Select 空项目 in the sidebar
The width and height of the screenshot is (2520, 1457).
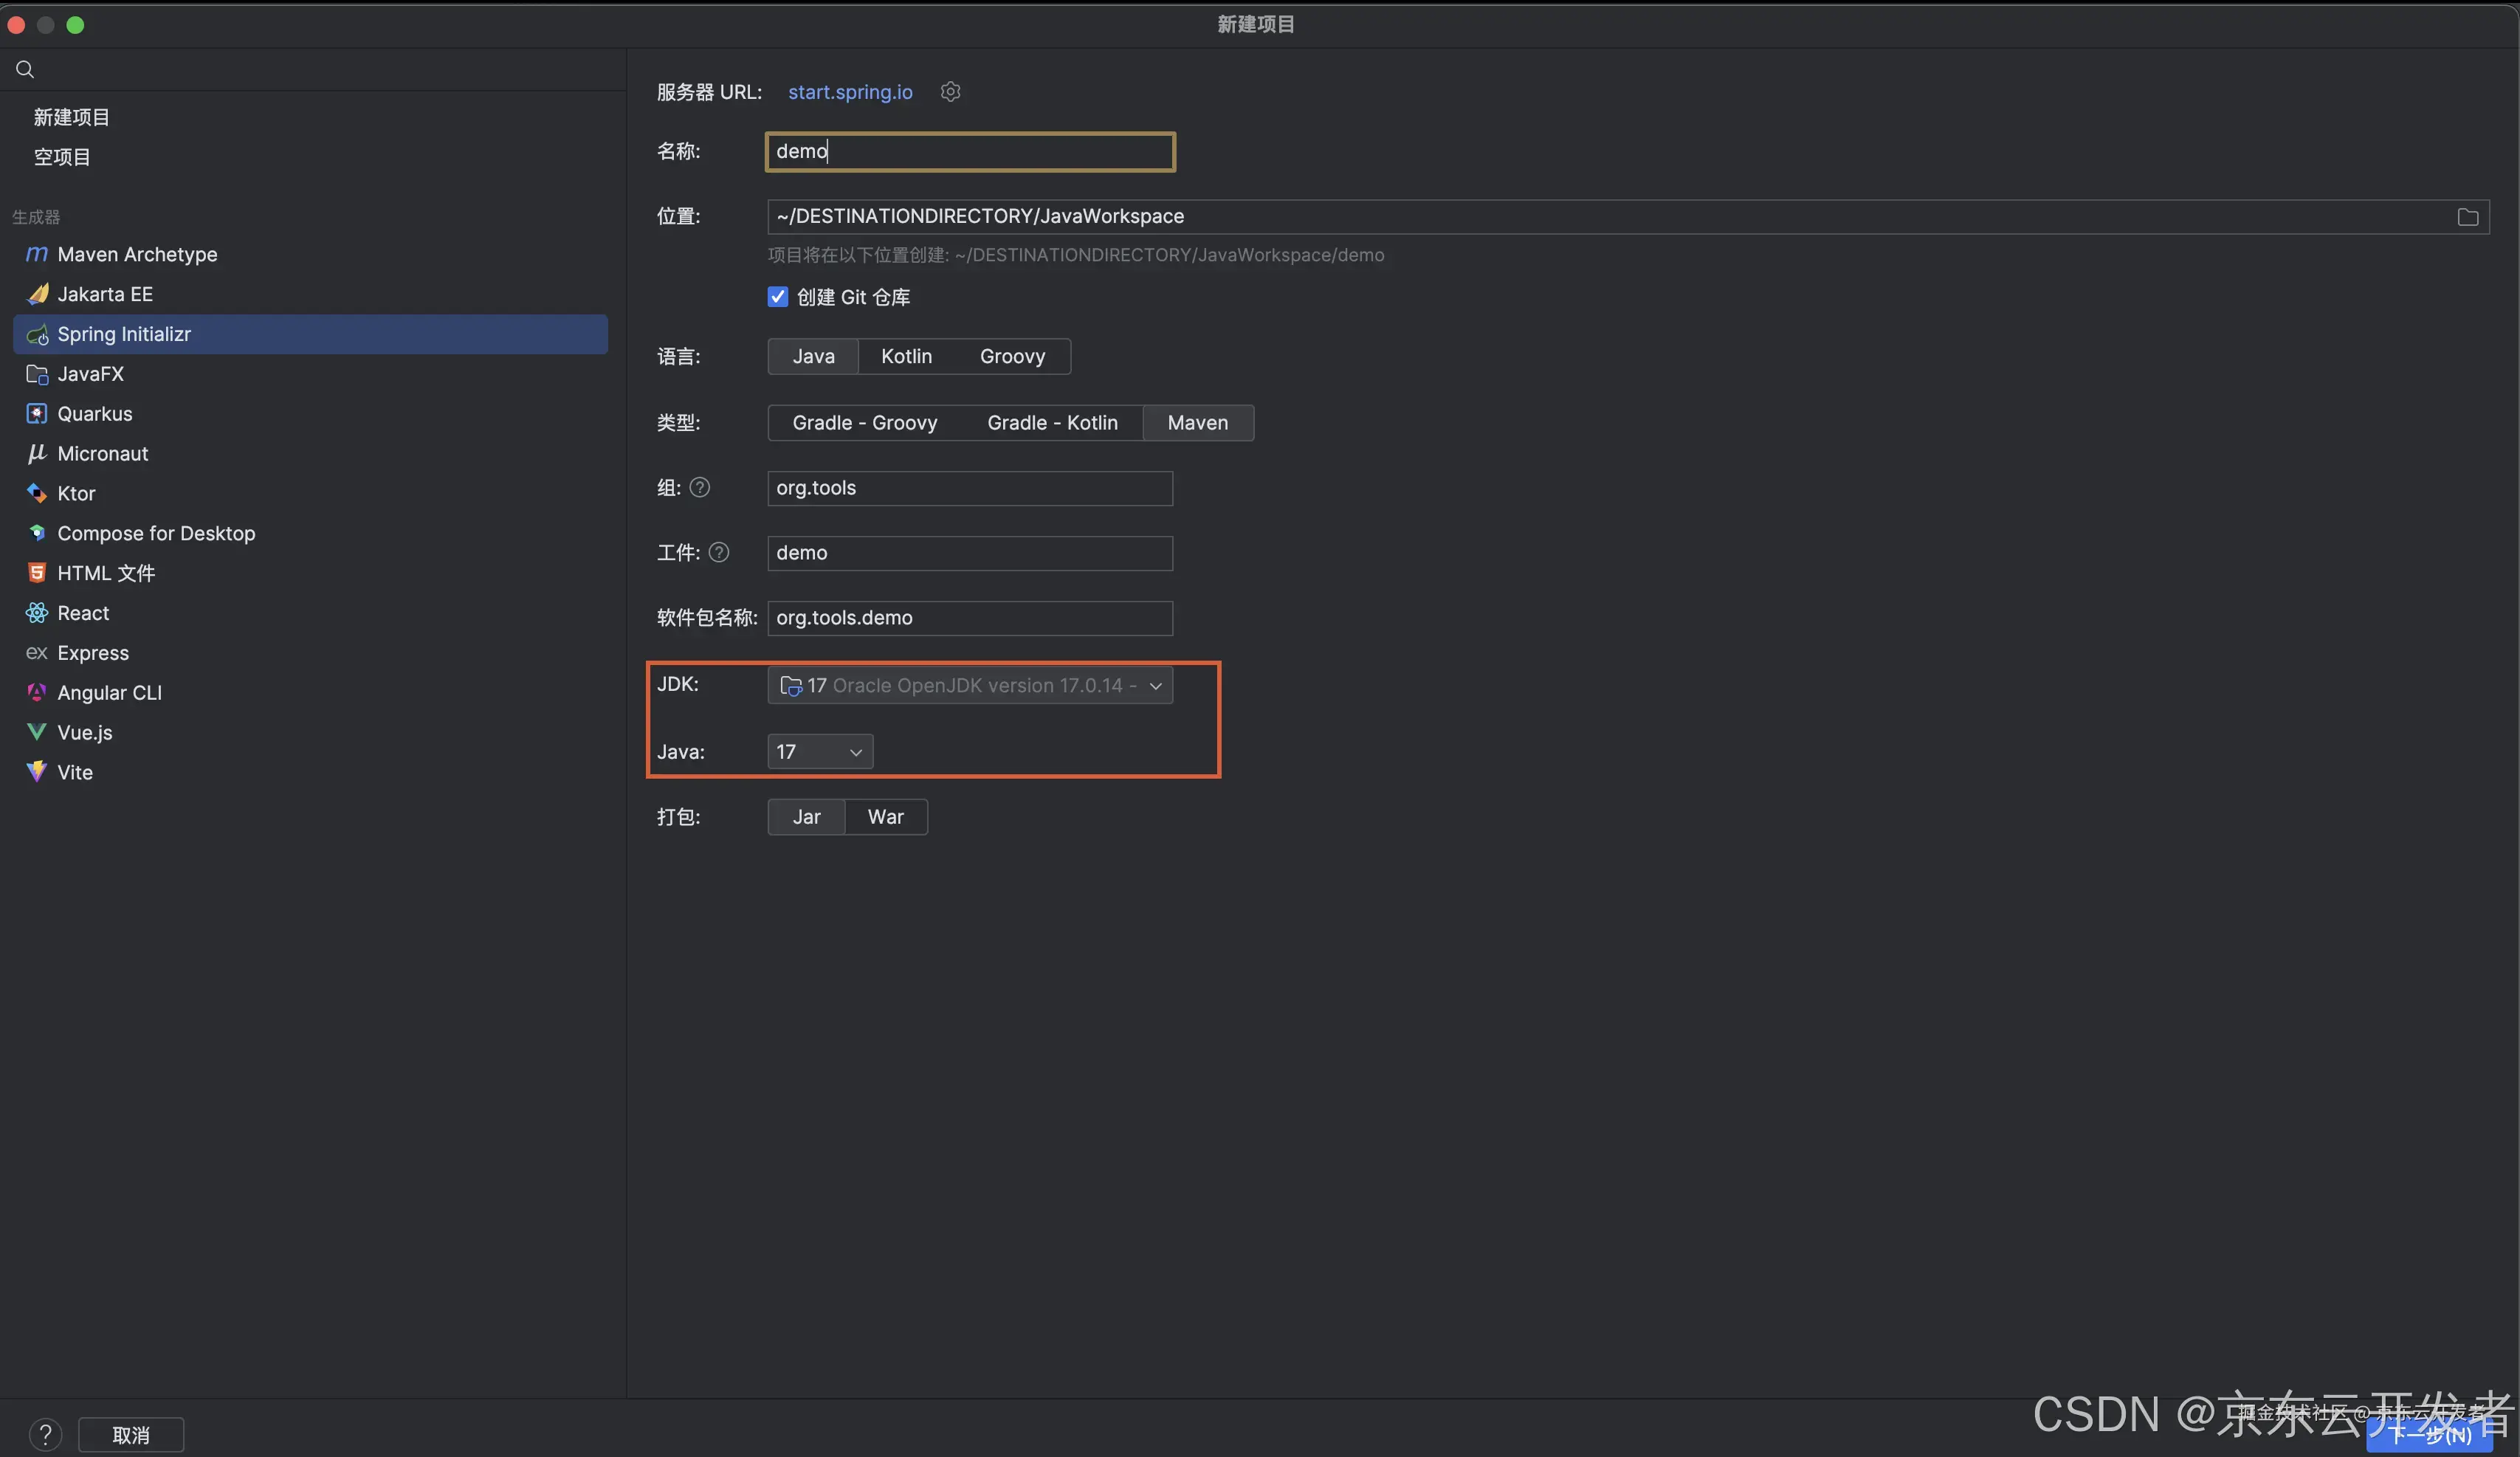(62, 157)
